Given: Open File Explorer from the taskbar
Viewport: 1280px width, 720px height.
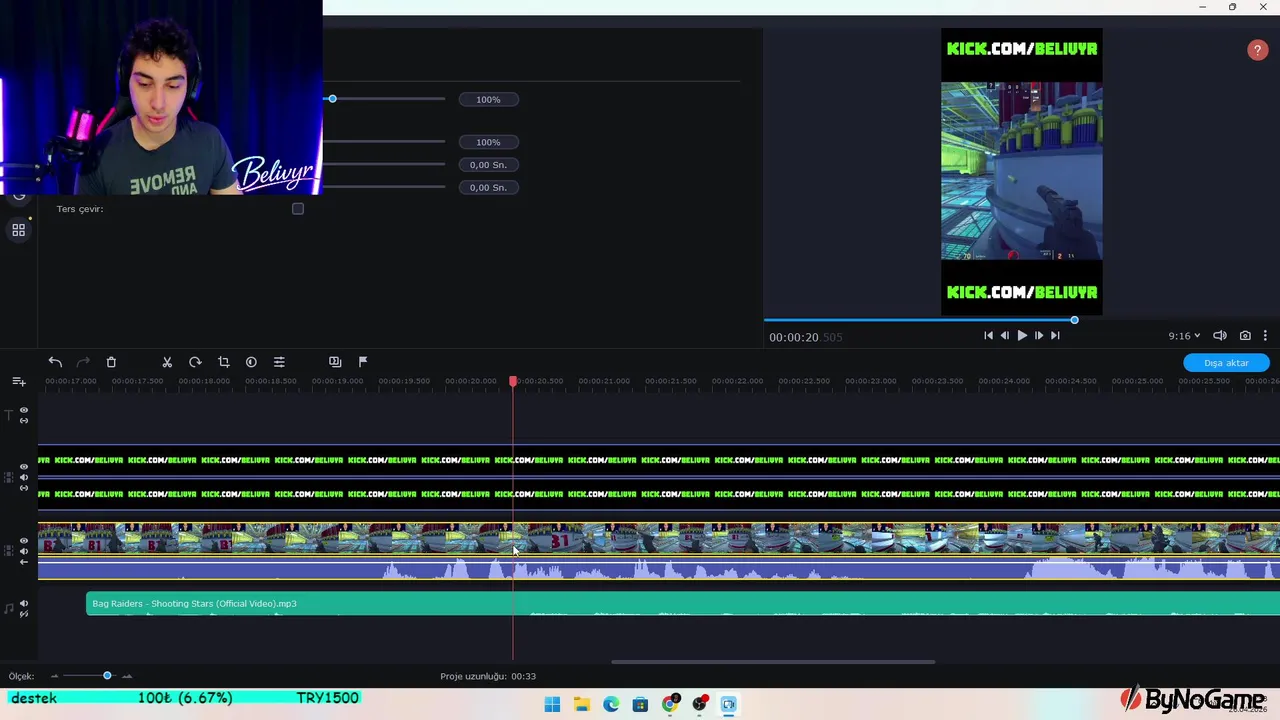Looking at the screenshot, I should [581, 704].
